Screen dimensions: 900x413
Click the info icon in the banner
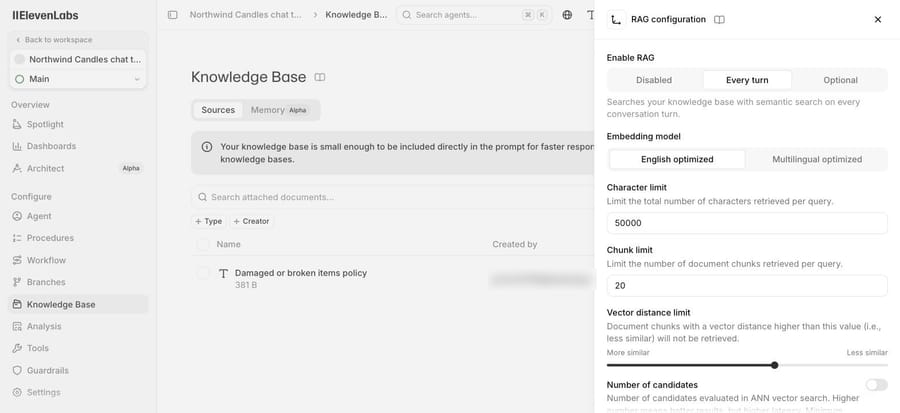[x=207, y=147]
